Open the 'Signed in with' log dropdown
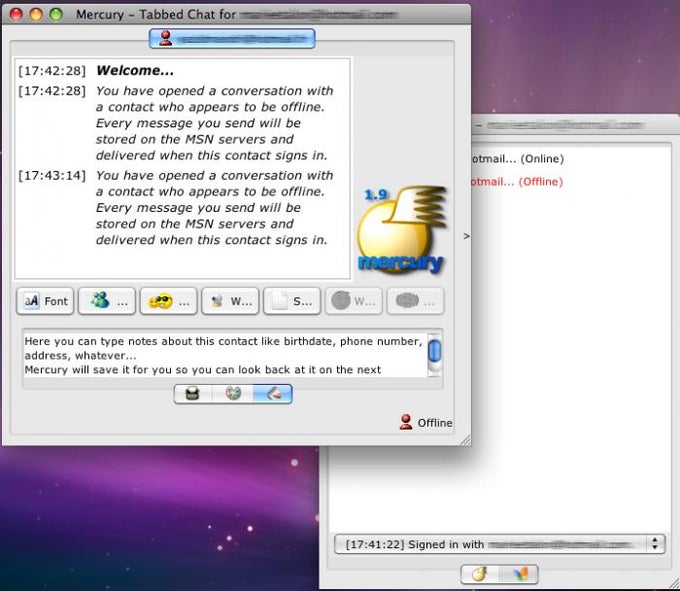680x591 pixels. (x=500, y=544)
